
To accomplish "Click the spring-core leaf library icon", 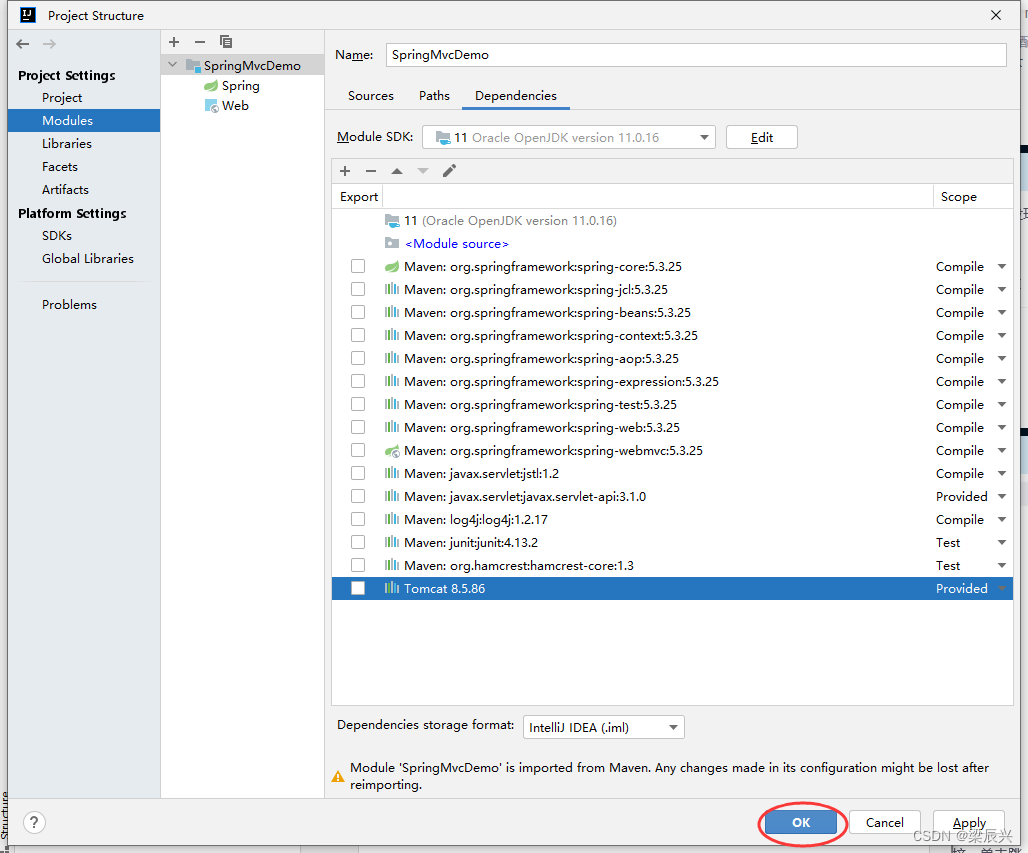I will pos(391,267).
